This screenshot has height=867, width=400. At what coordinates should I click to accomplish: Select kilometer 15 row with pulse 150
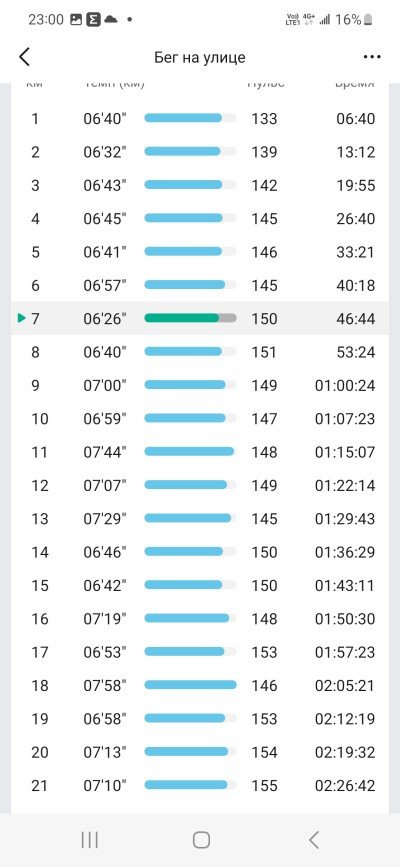[200, 585]
